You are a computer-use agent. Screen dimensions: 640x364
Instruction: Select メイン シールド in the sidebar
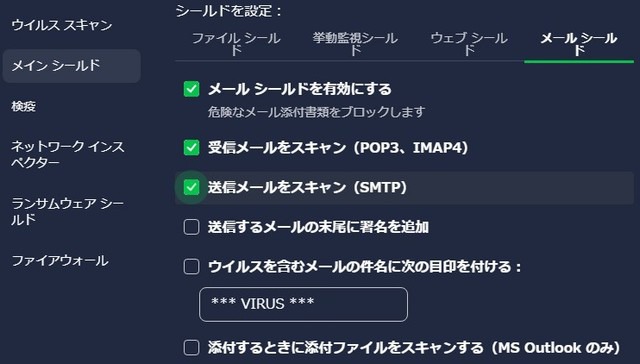[71, 66]
